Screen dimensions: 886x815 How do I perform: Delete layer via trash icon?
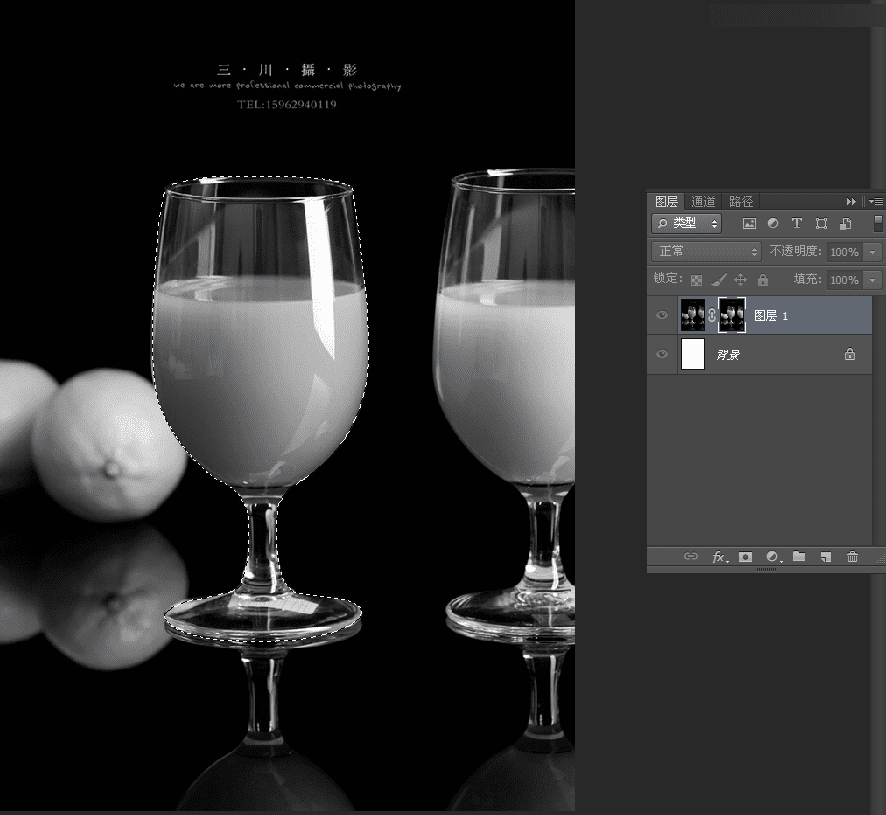(x=852, y=557)
